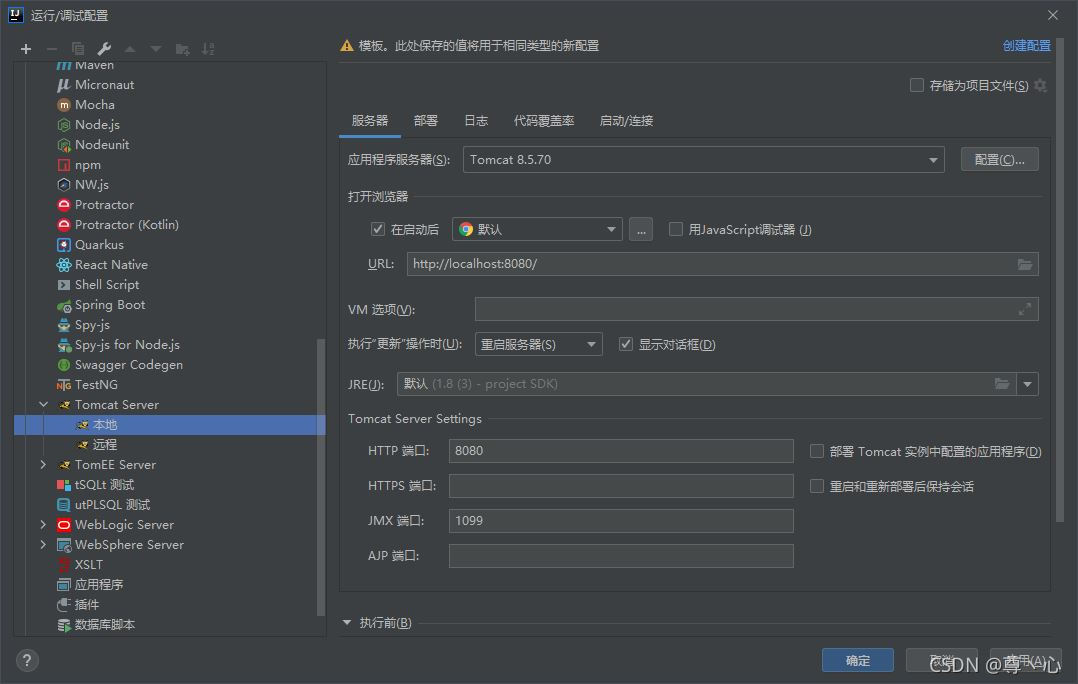Enable 重启和重新部署后保持会话 checkbox
Viewport: 1078px width, 684px height.
point(817,486)
